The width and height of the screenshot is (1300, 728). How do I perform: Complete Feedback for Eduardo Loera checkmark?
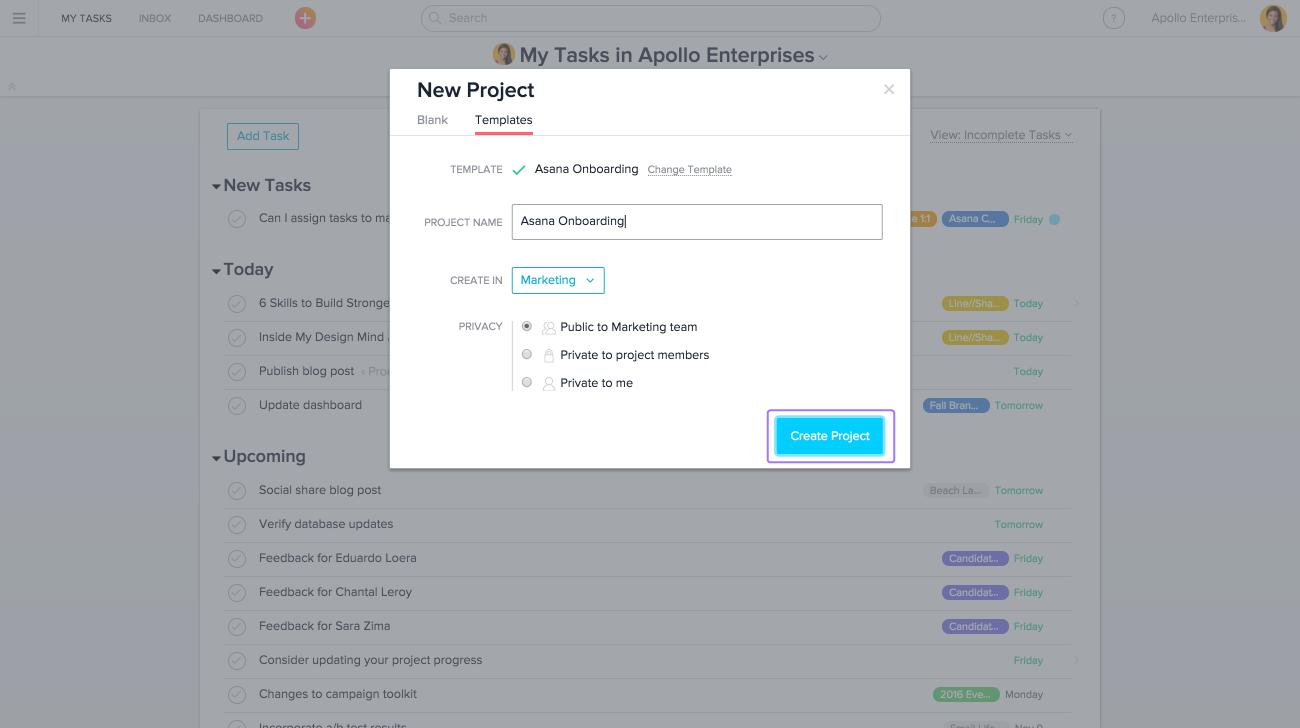tap(237, 559)
